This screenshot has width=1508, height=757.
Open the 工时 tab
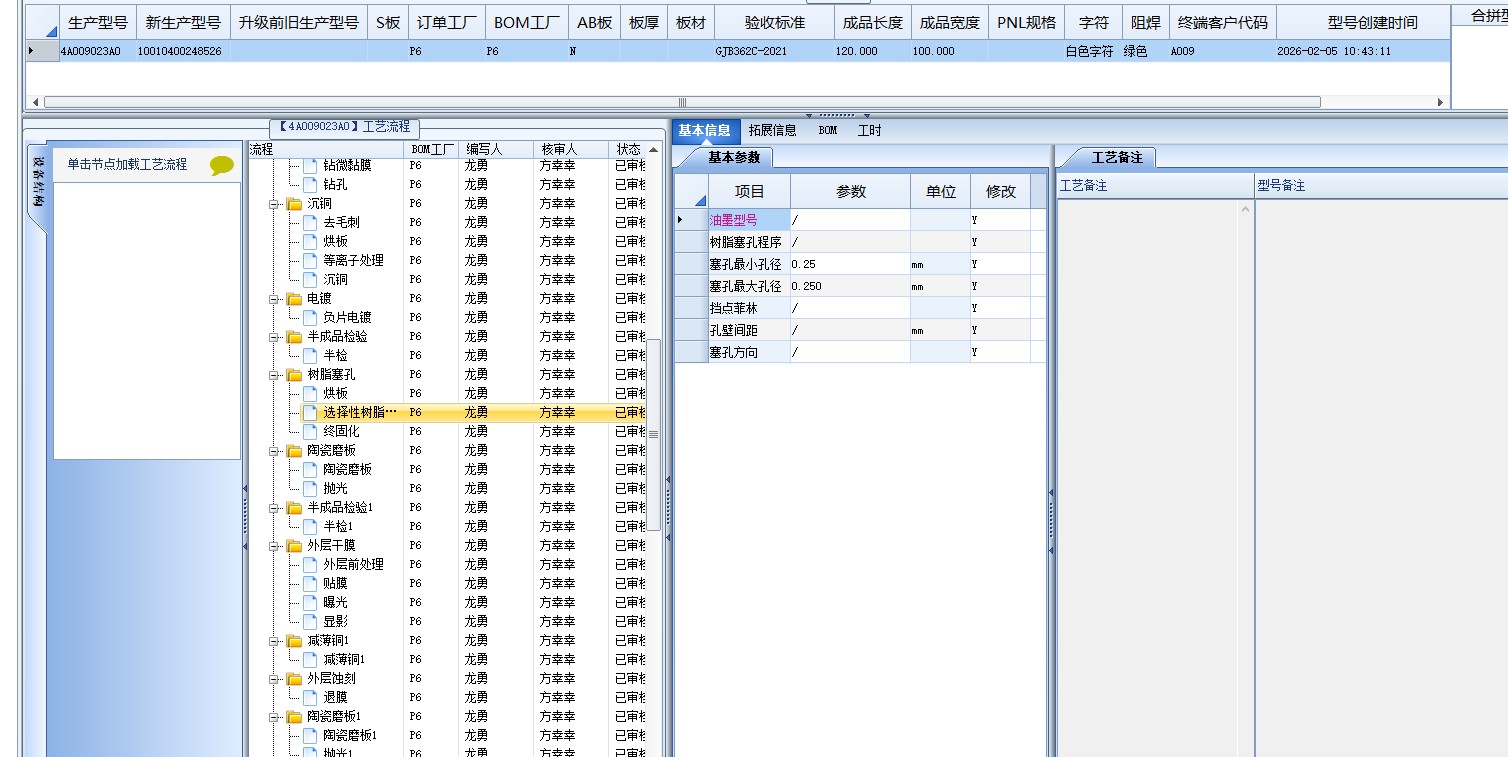coord(870,130)
